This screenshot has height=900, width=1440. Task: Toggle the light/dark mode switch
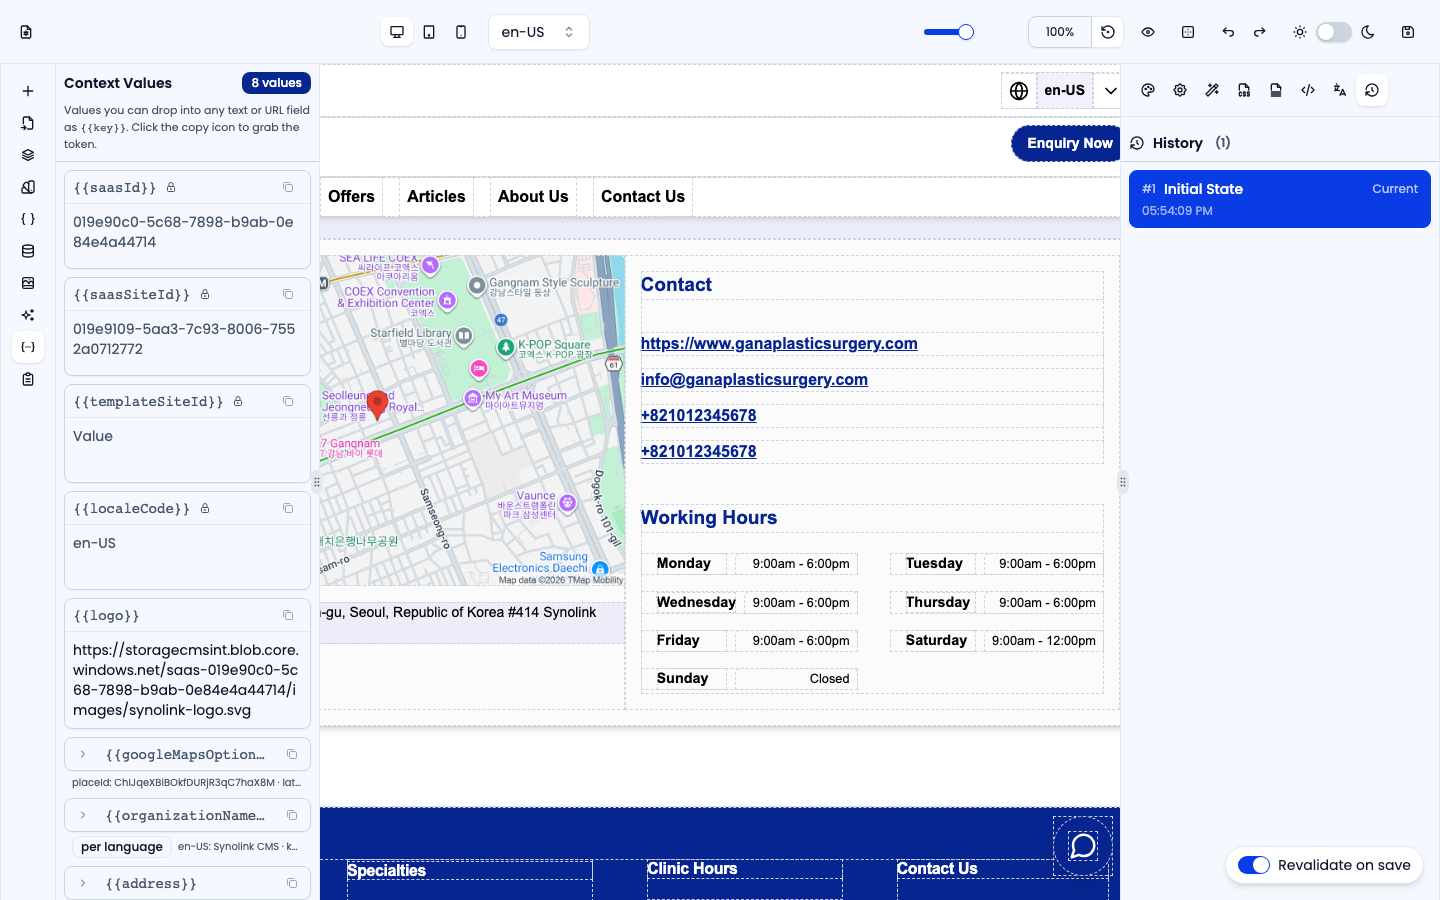(x=1334, y=32)
